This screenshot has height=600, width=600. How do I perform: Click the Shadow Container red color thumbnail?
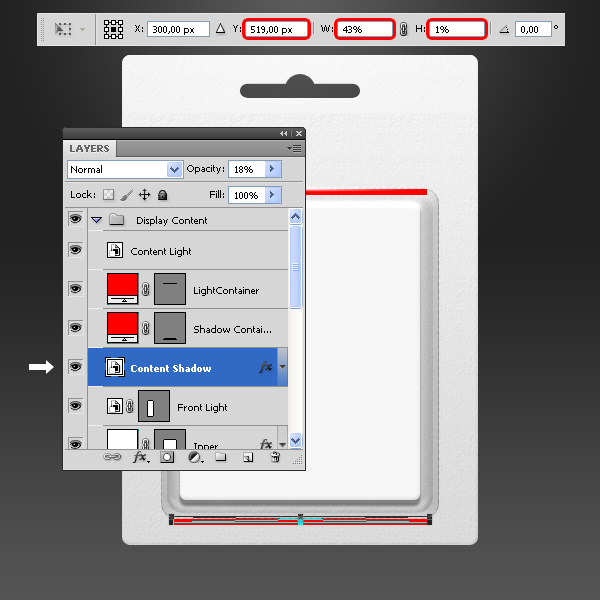pyautogui.click(x=123, y=326)
